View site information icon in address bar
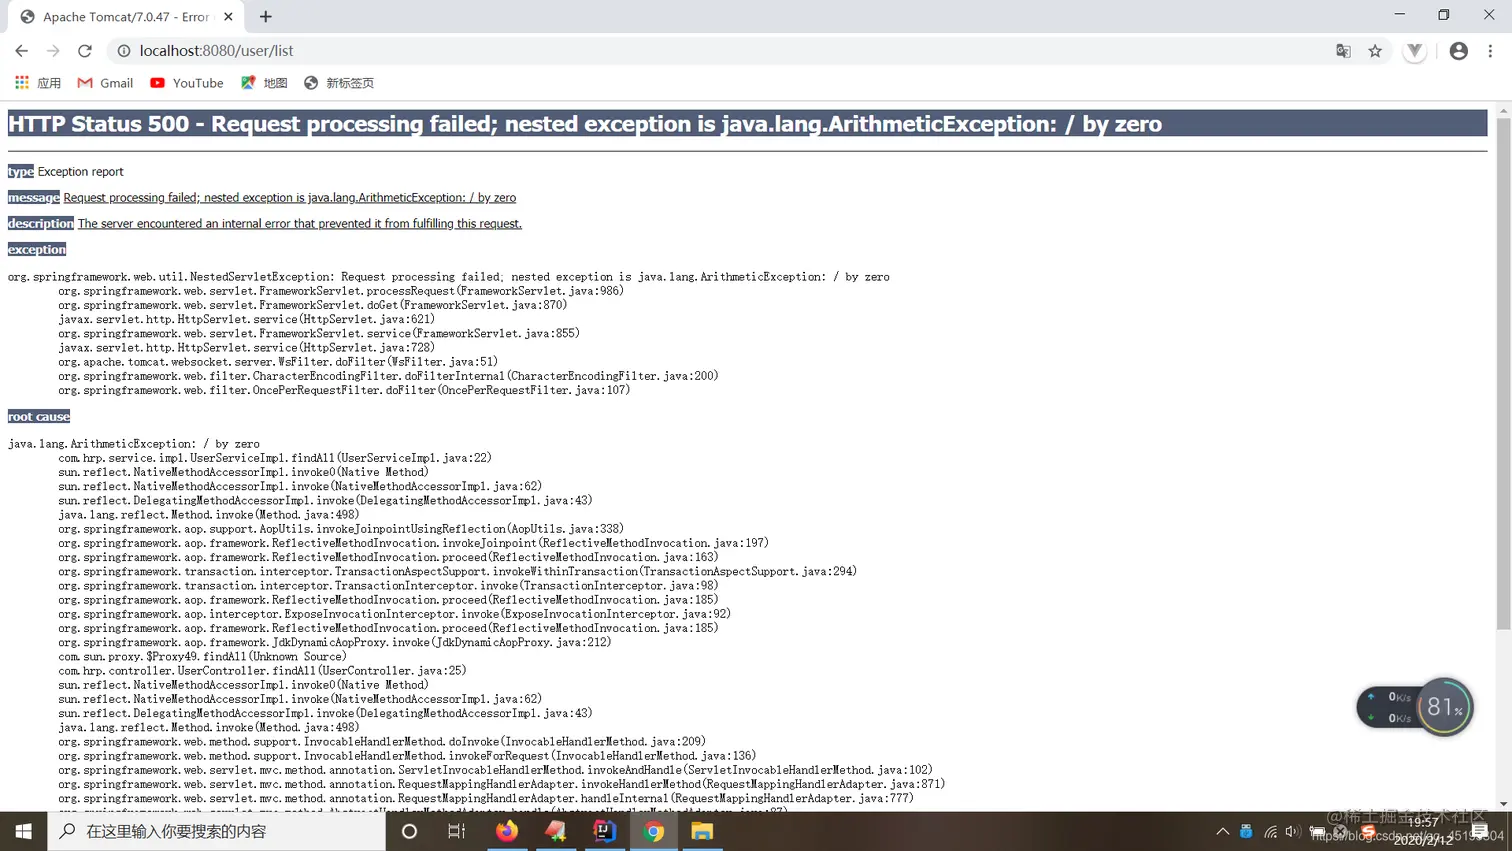This screenshot has width=1512, height=851. tap(124, 51)
